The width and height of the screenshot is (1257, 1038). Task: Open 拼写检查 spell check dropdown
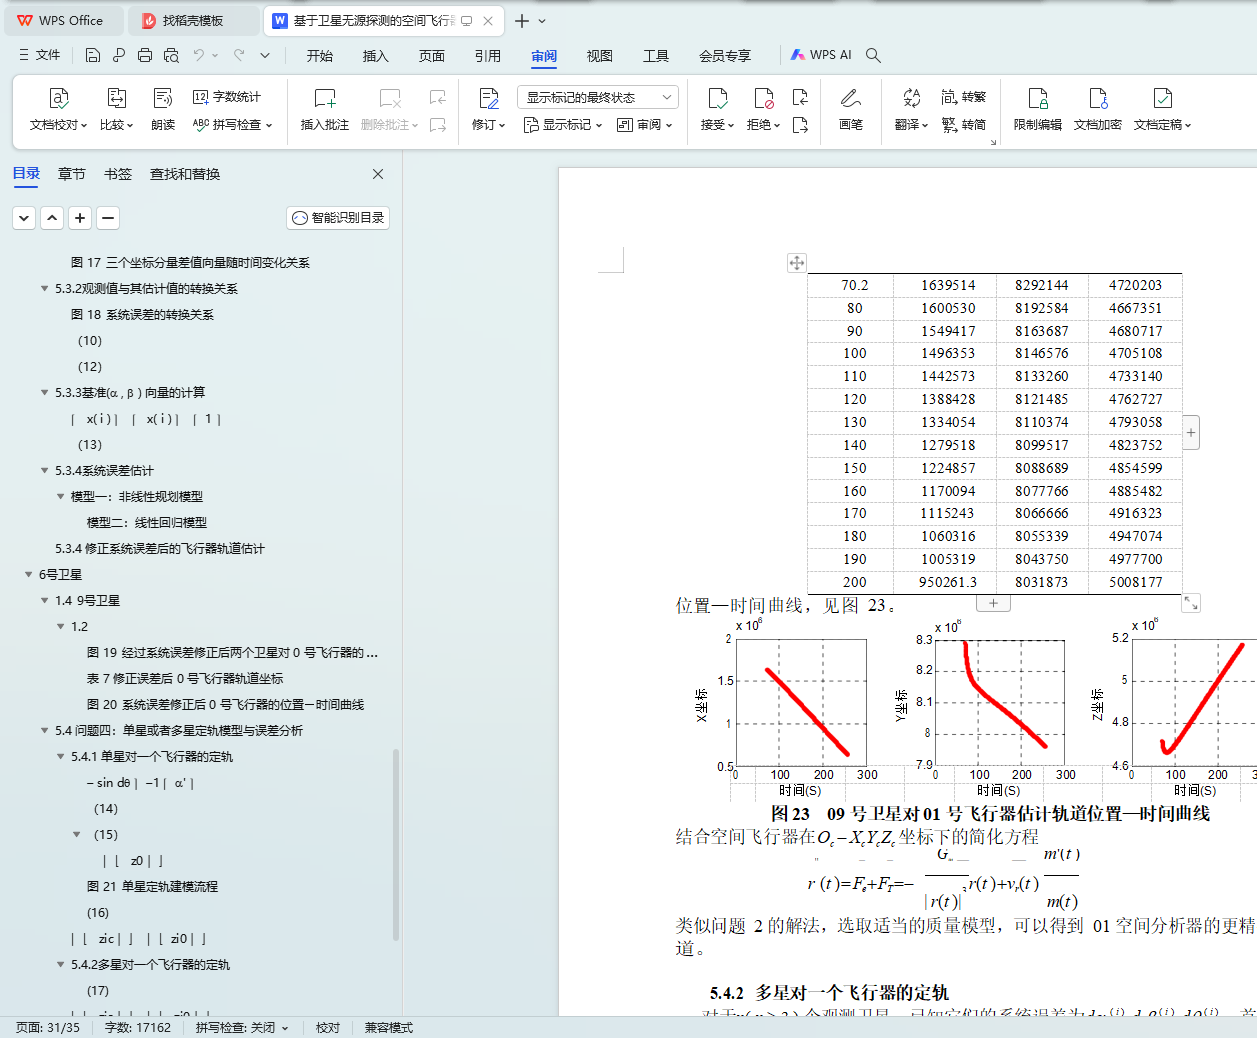232,125
